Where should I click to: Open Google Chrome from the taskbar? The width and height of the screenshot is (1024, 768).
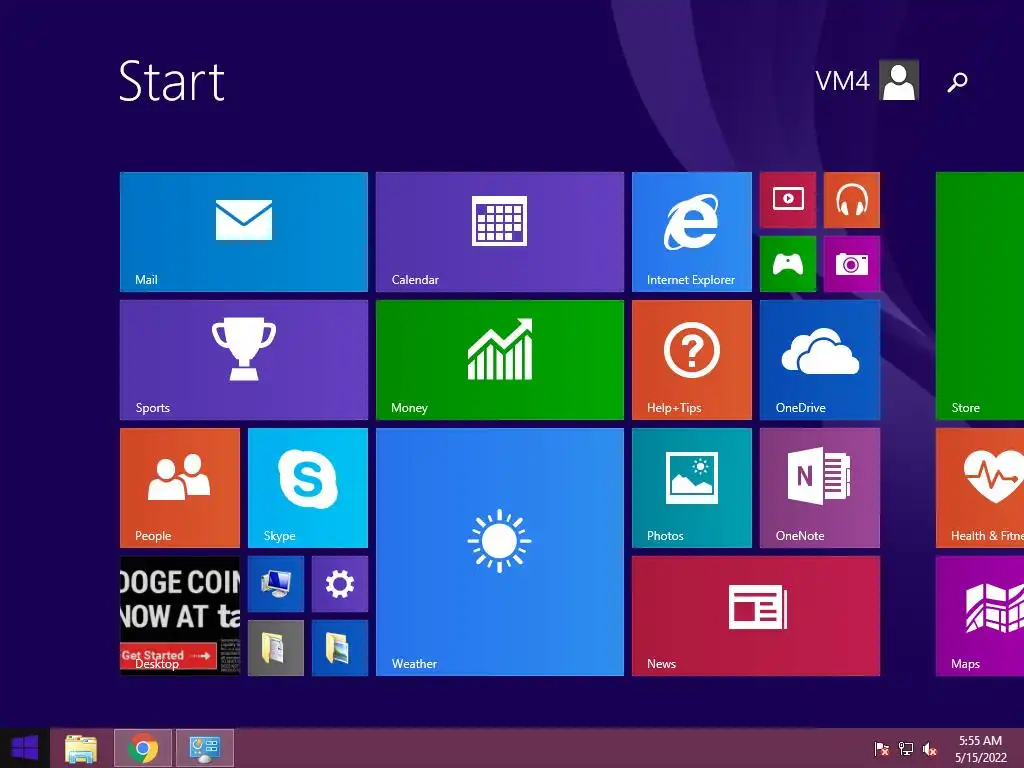pos(143,748)
